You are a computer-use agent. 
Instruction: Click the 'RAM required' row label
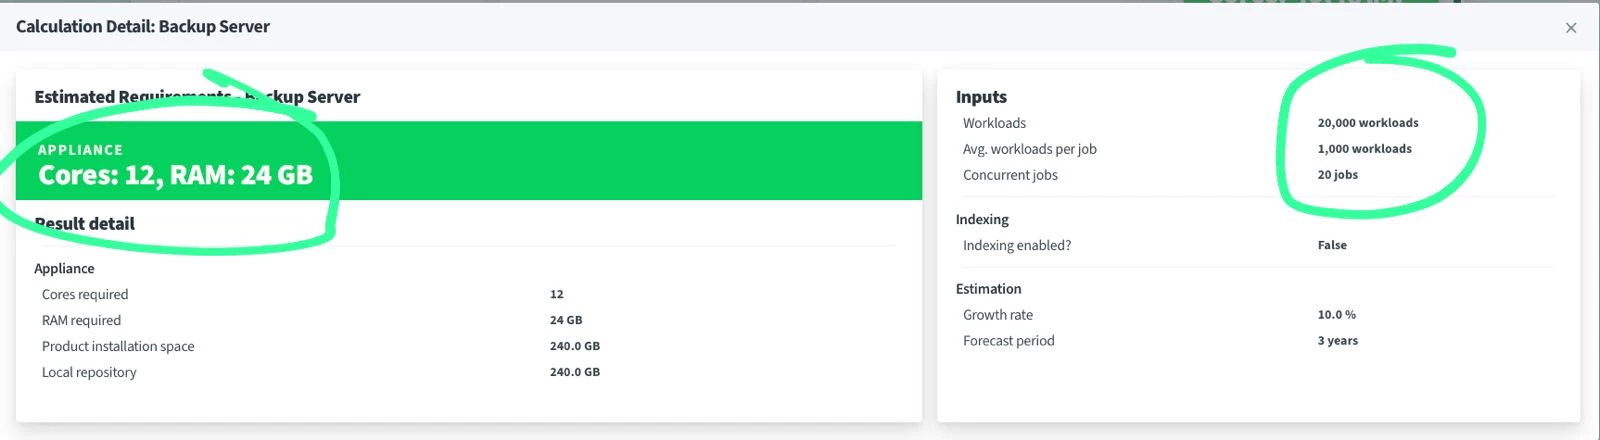[x=81, y=320]
